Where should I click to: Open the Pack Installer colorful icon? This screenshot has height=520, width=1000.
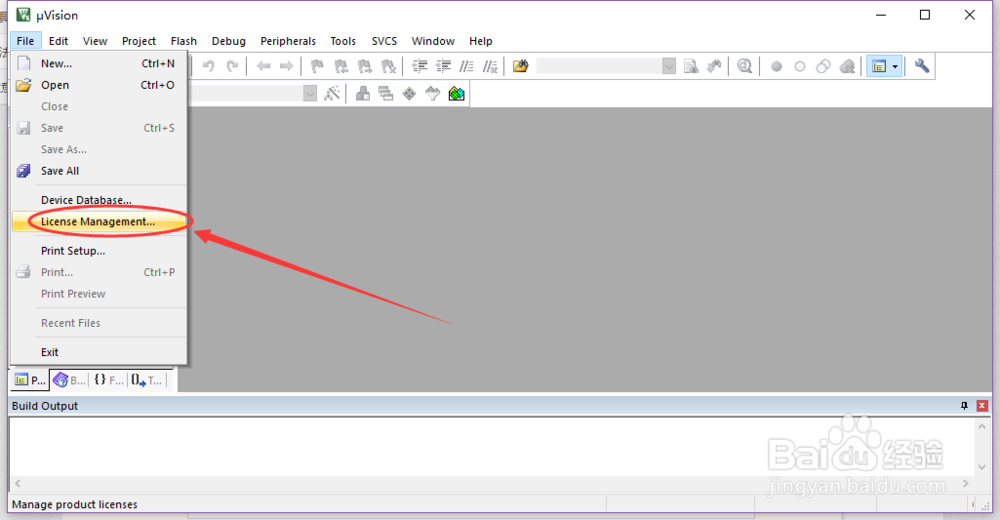pyautogui.click(x=457, y=94)
